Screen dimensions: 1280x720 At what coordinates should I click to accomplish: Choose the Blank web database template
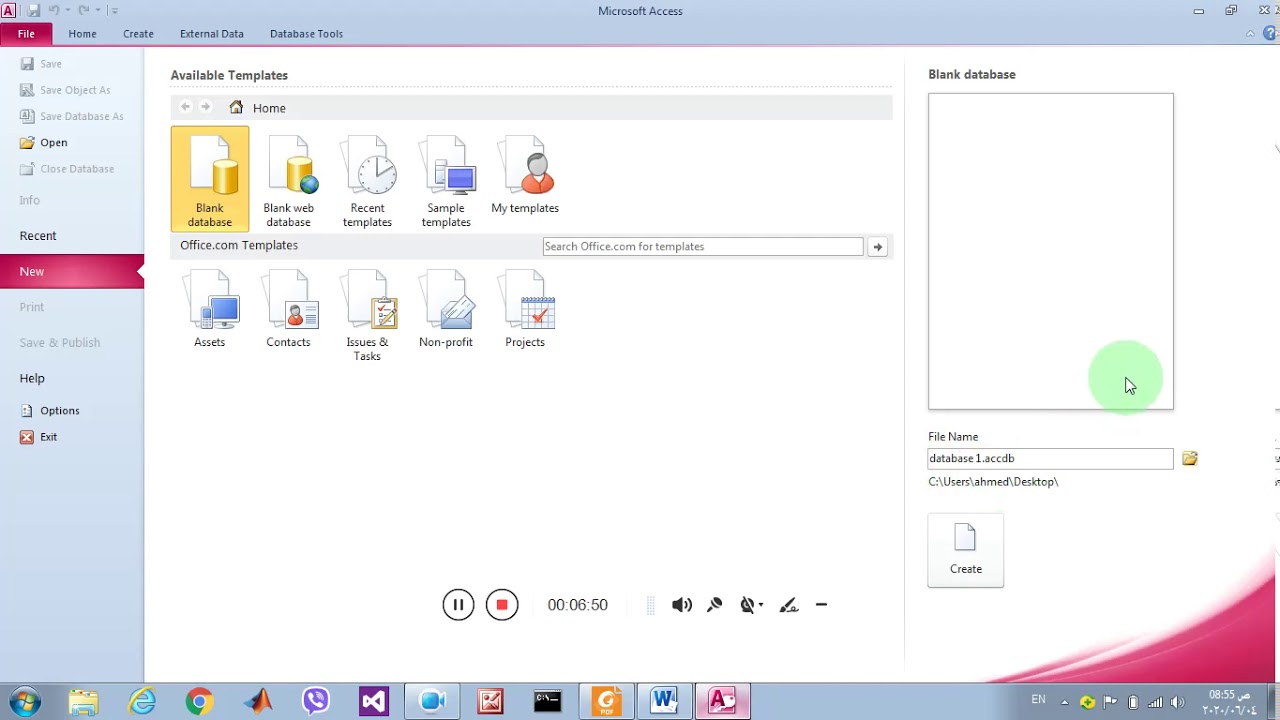(x=288, y=179)
